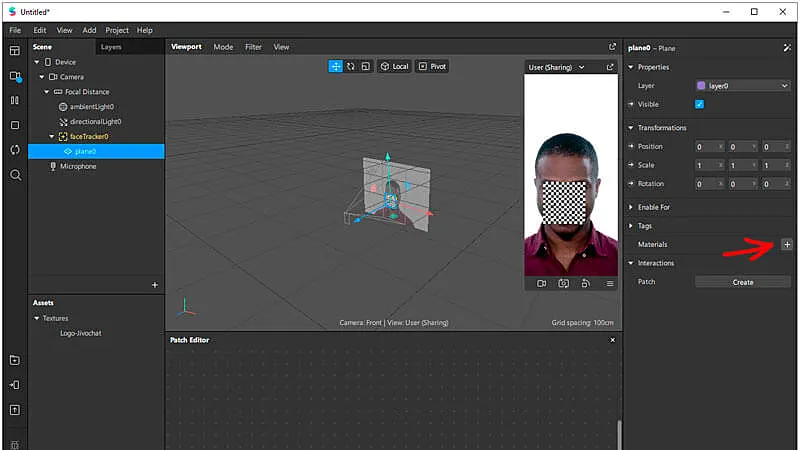Toggle the Pivot button in viewport
Screen dimensions: 800x450
point(432,66)
